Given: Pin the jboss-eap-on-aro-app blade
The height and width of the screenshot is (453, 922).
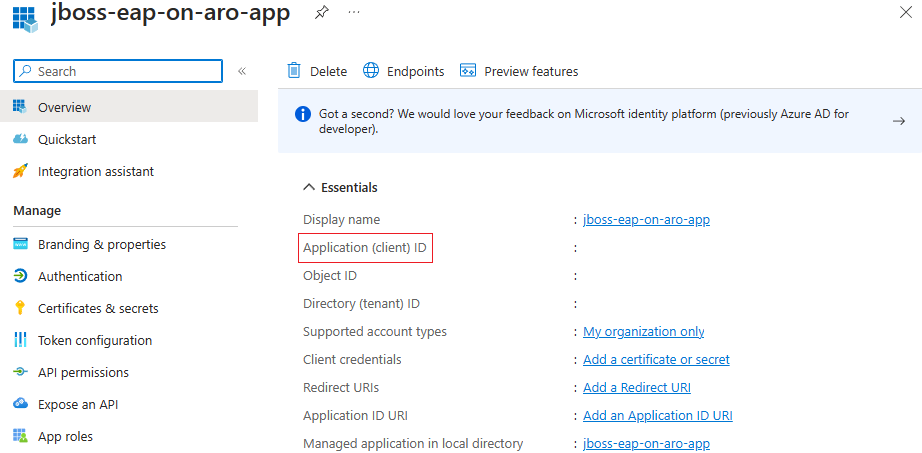Looking at the screenshot, I should [x=321, y=12].
